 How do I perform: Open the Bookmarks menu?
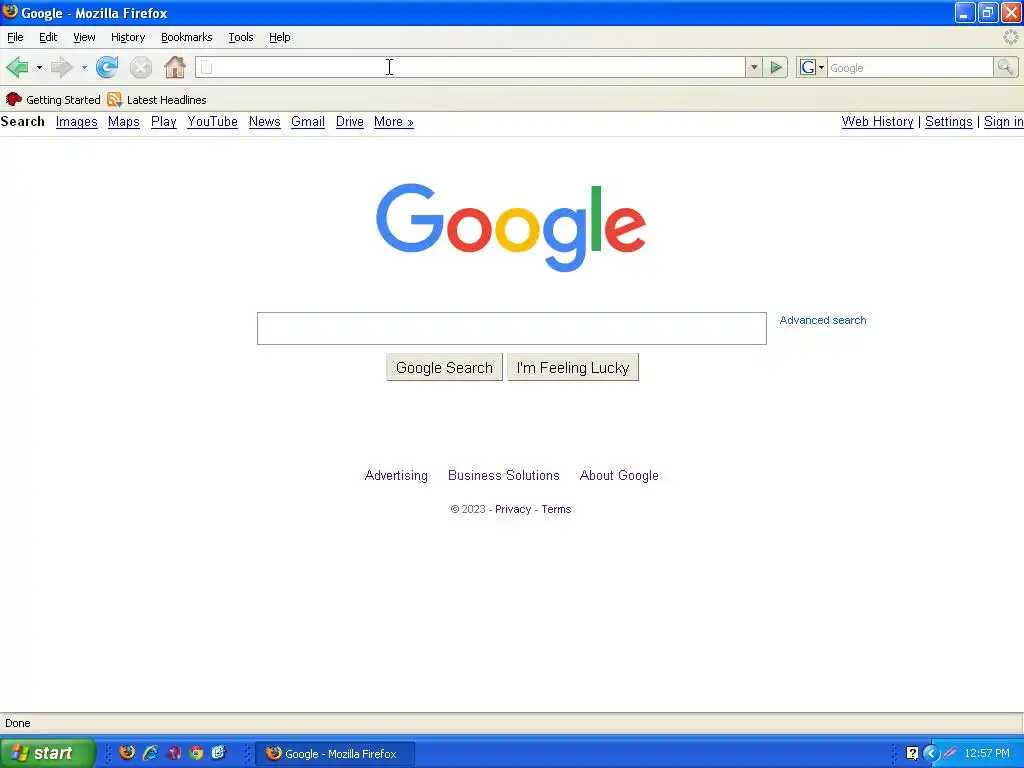pos(187,37)
